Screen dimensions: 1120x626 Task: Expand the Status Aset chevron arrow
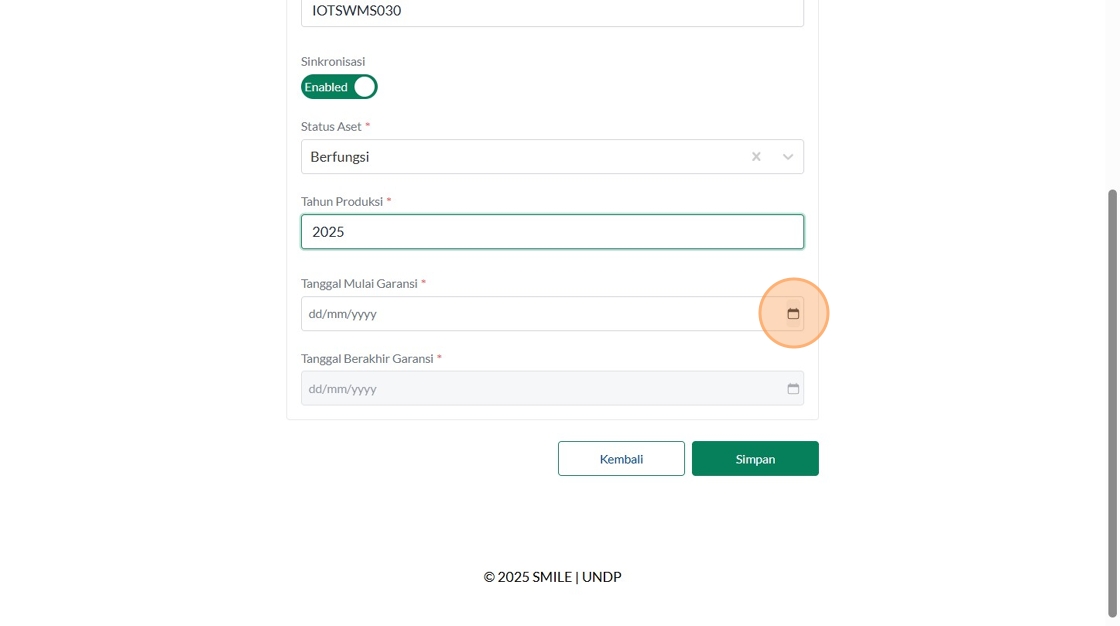tap(787, 156)
